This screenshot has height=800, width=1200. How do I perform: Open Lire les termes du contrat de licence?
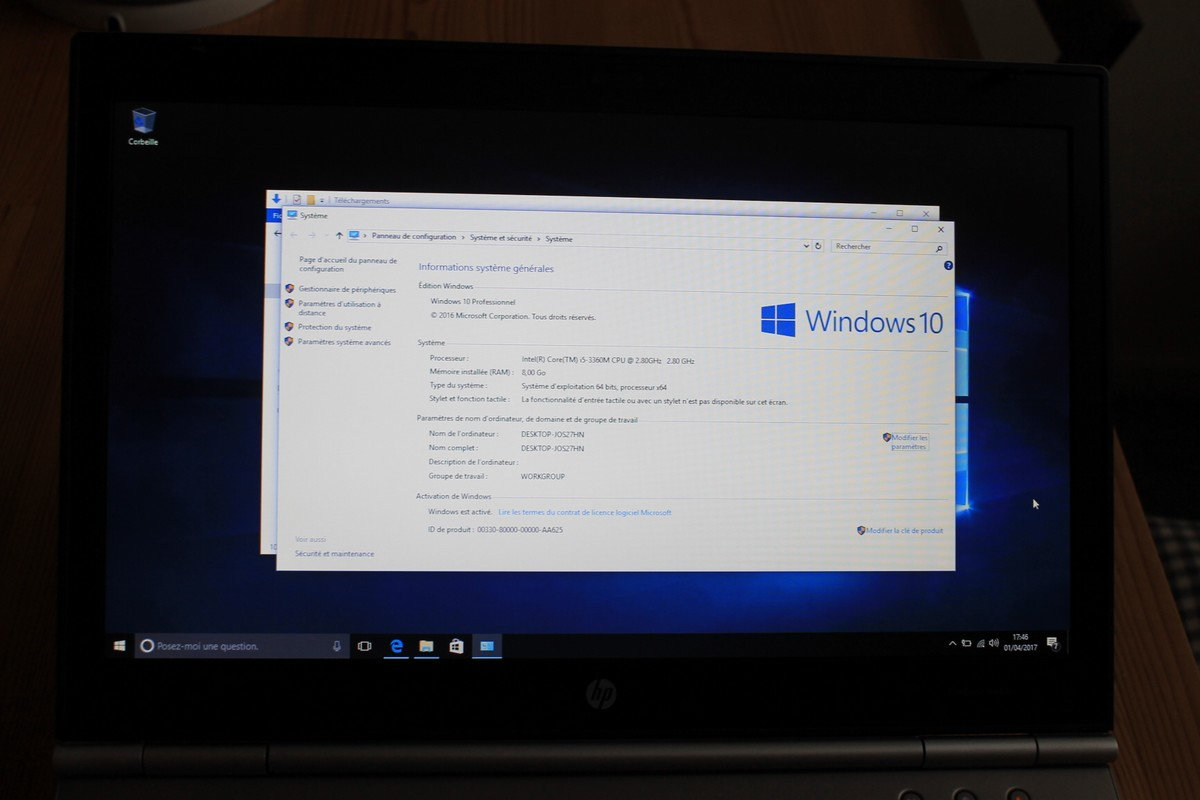[585, 512]
